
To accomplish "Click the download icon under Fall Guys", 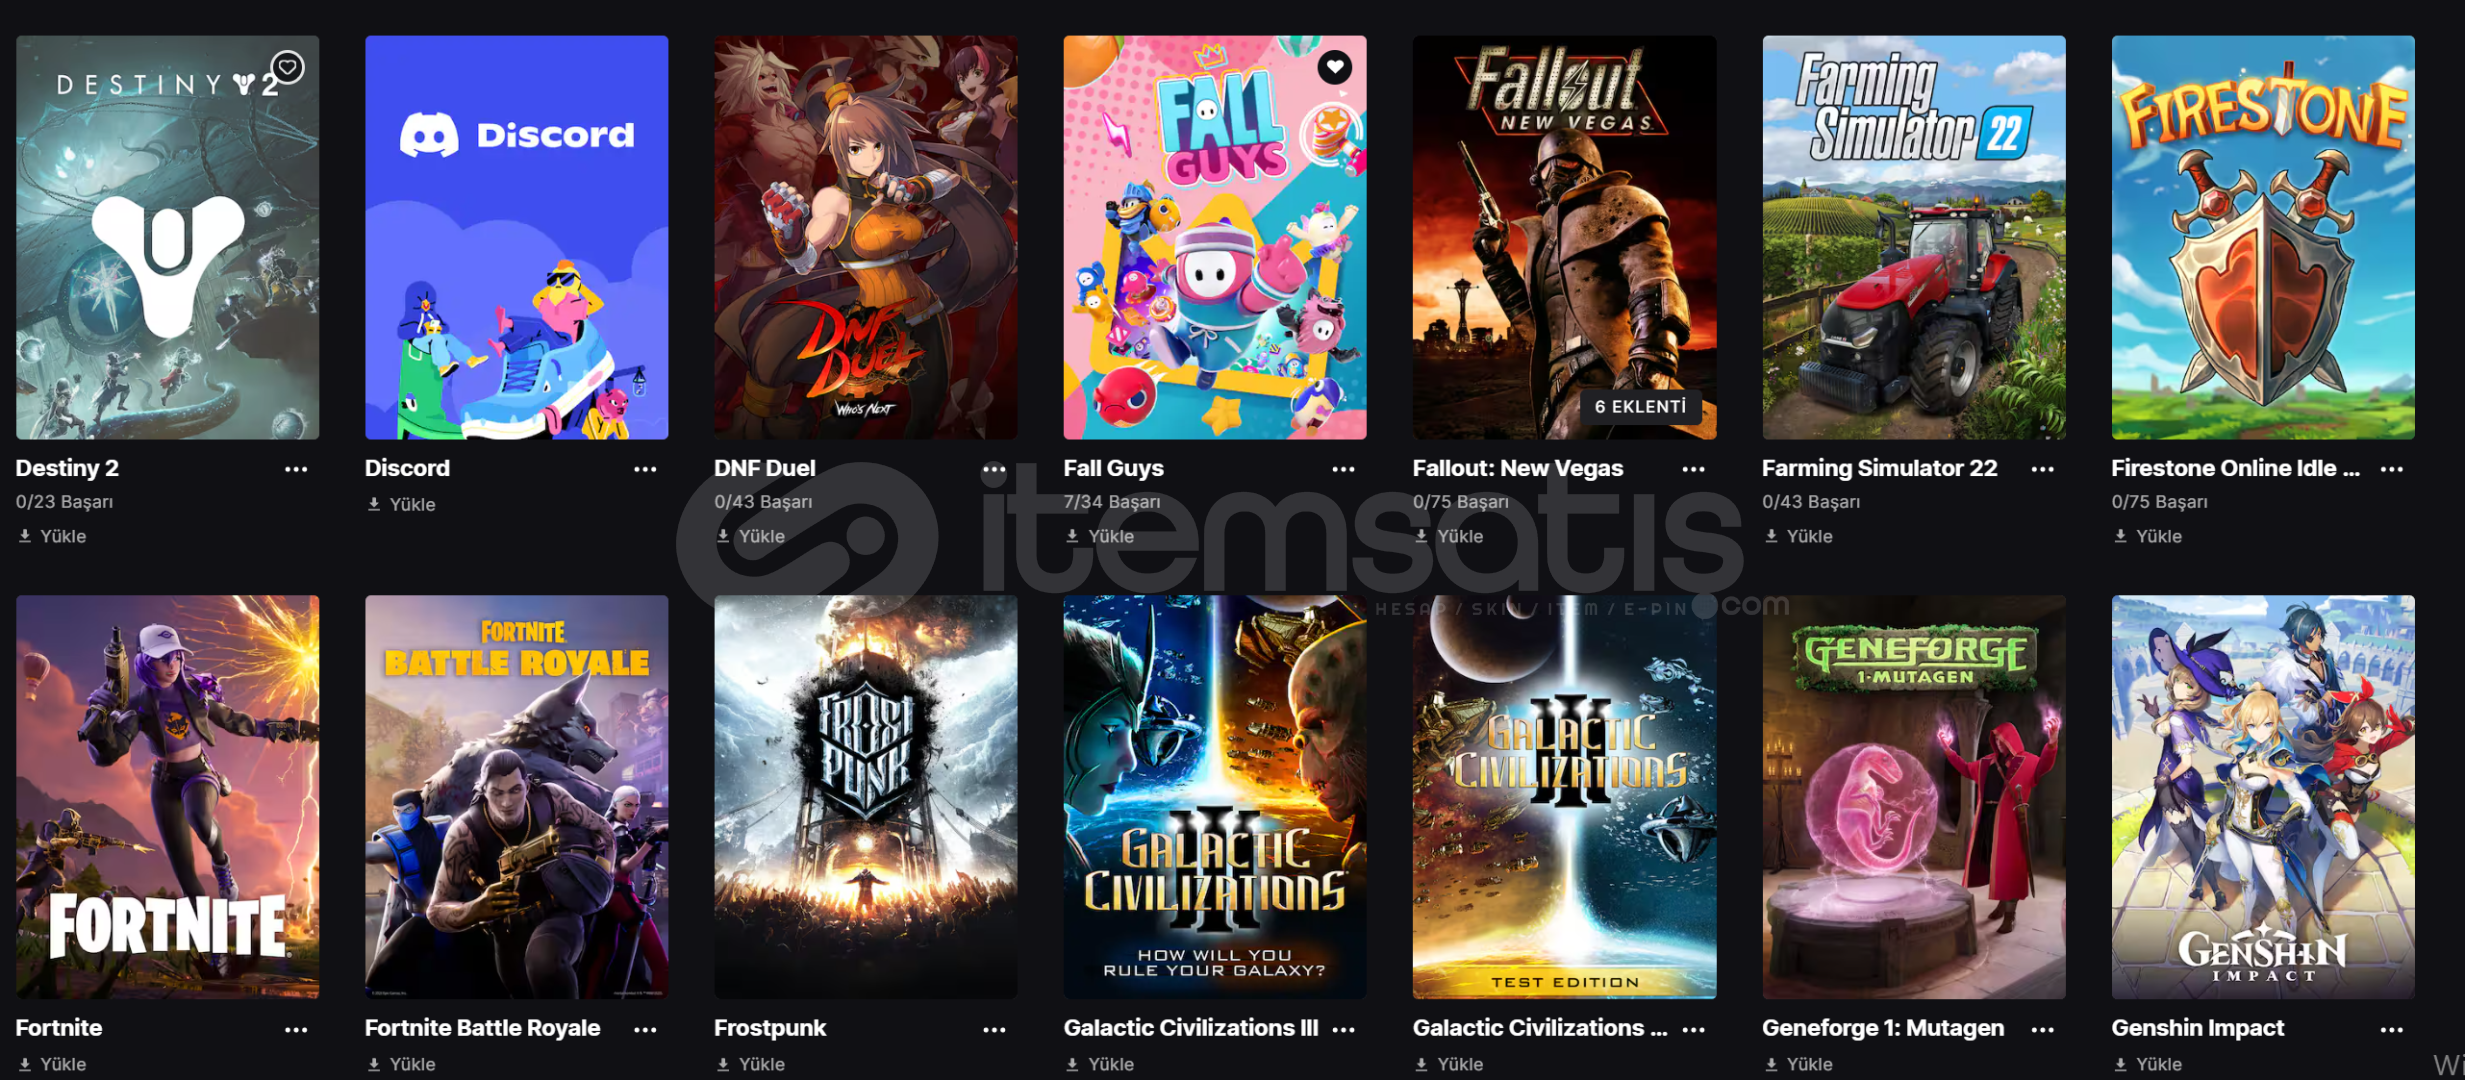I will click(x=1072, y=536).
